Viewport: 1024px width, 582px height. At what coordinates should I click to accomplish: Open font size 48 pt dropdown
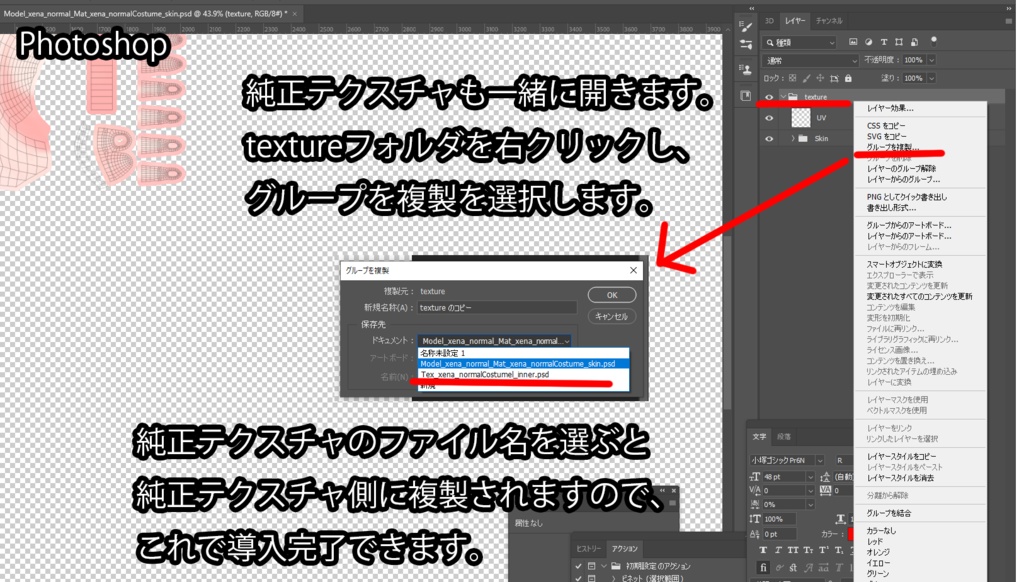coord(810,477)
